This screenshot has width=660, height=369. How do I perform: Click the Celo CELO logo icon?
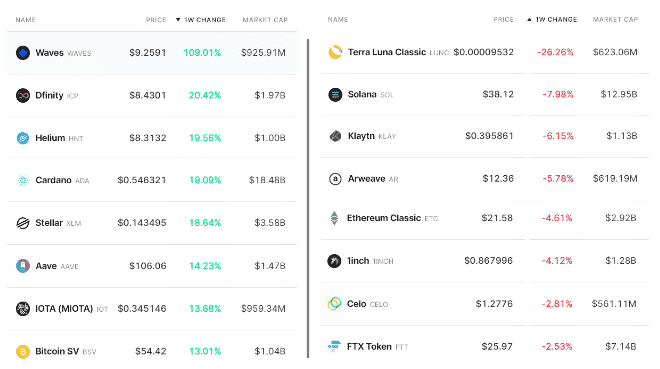point(334,304)
